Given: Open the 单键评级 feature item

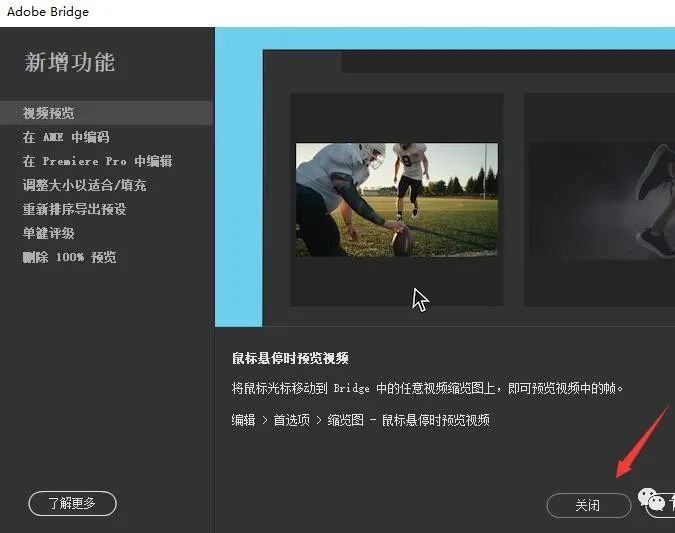Looking at the screenshot, I should [x=48, y=233].
